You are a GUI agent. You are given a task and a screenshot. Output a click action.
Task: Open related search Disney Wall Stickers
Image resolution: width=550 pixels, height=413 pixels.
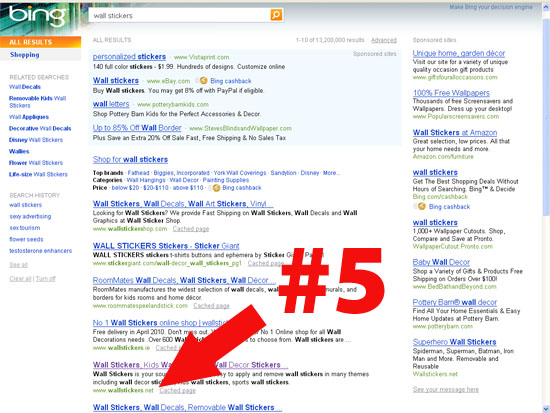tap(36, 140)
